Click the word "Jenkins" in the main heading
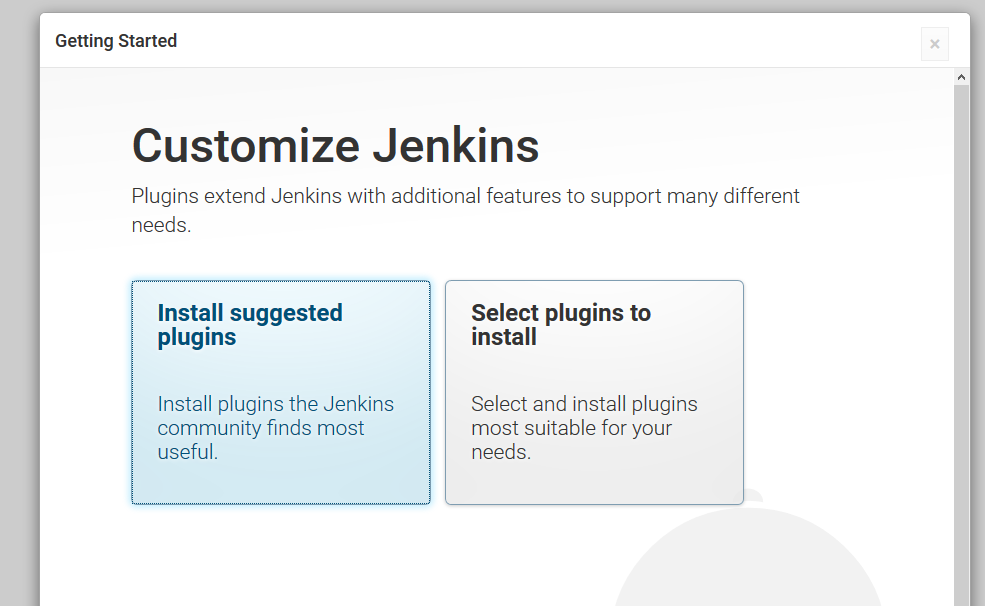 point(455,146)
